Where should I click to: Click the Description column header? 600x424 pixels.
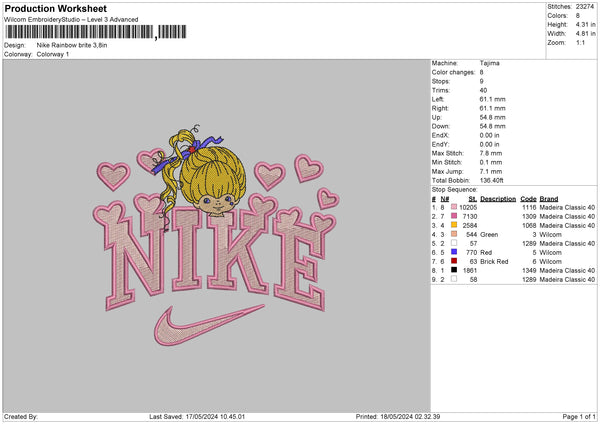pos(498,199)
